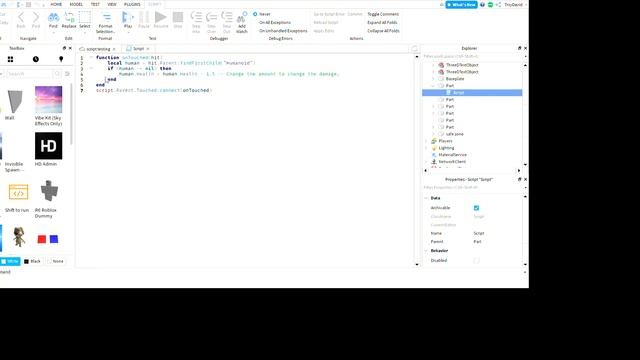Select the MaterialService item in Explorer
Screen dimensions: 640x360
click(452, 155)
